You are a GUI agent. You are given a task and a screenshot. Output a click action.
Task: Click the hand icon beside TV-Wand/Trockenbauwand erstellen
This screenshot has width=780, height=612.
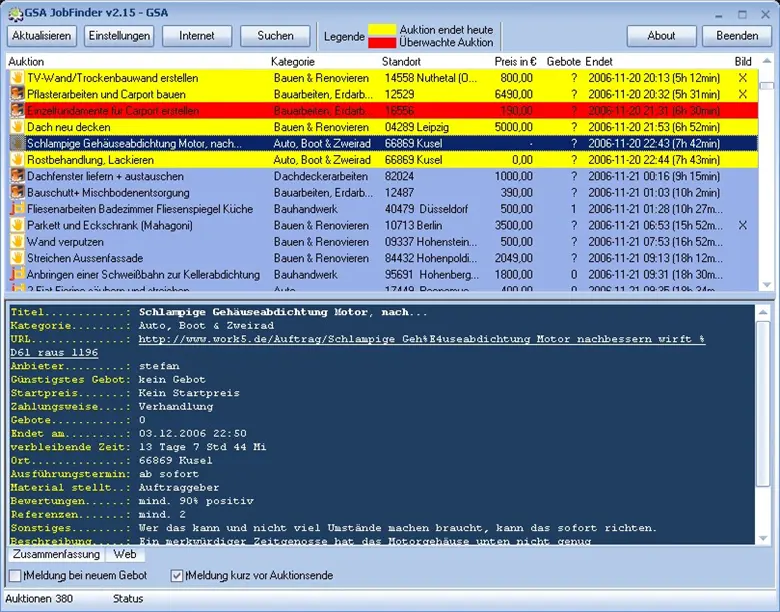pos(17,77)
